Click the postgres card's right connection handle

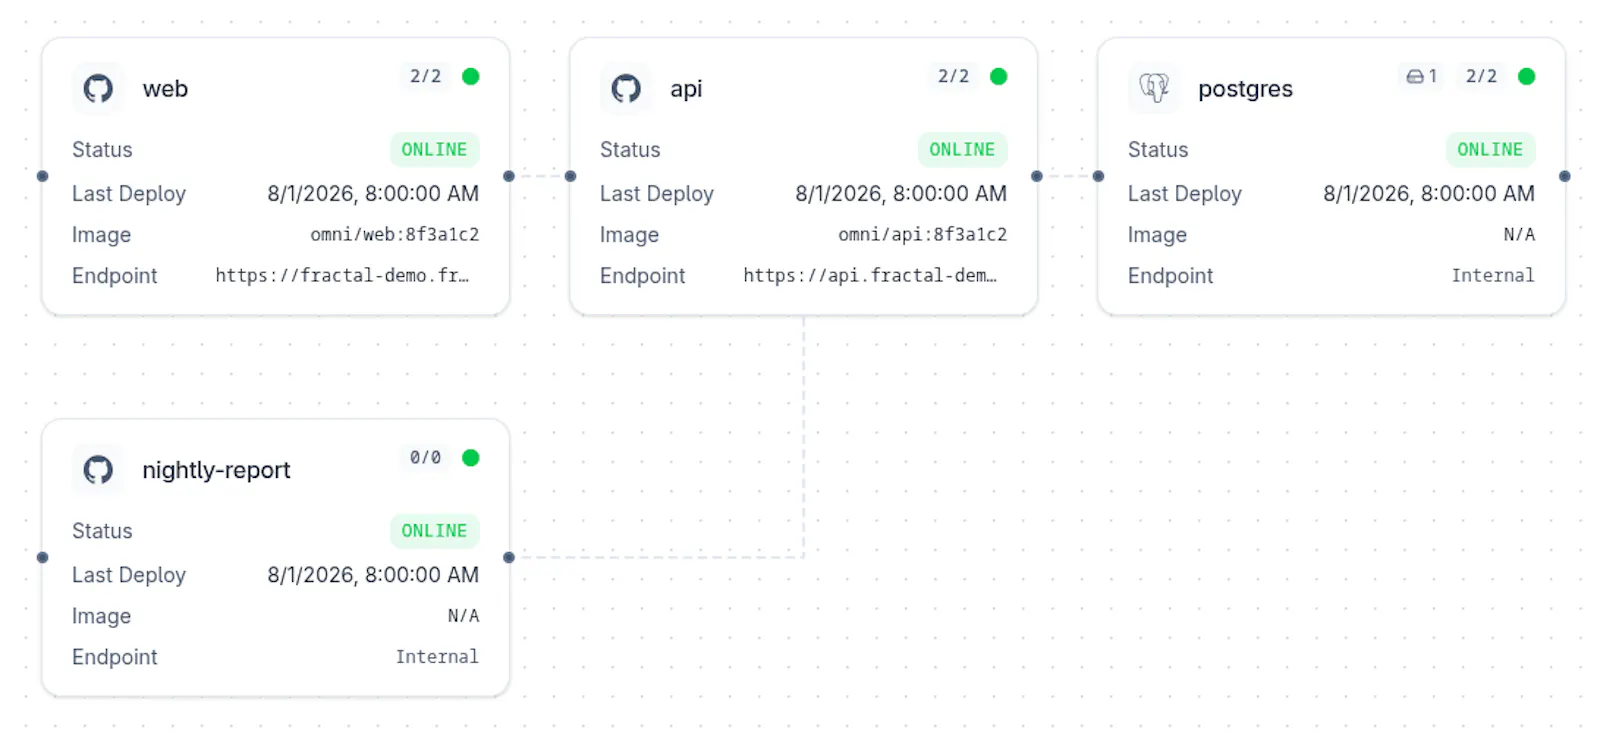[x=1565, y=176]
